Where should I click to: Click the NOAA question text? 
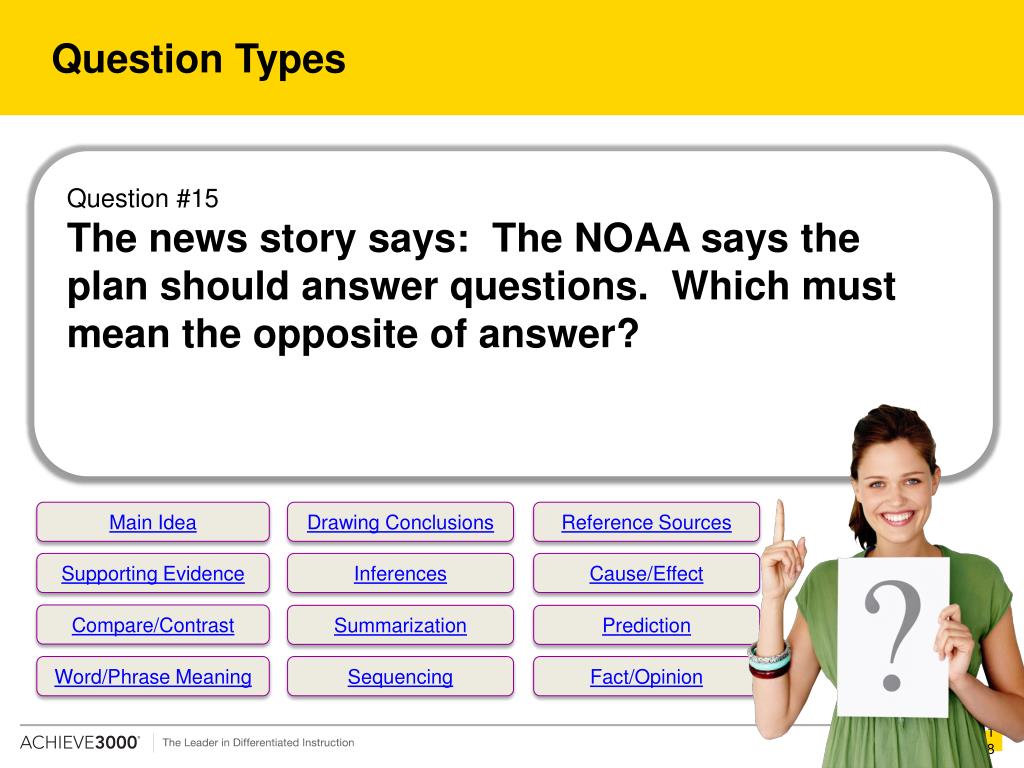pyautogui.click(x=481, y=286)
